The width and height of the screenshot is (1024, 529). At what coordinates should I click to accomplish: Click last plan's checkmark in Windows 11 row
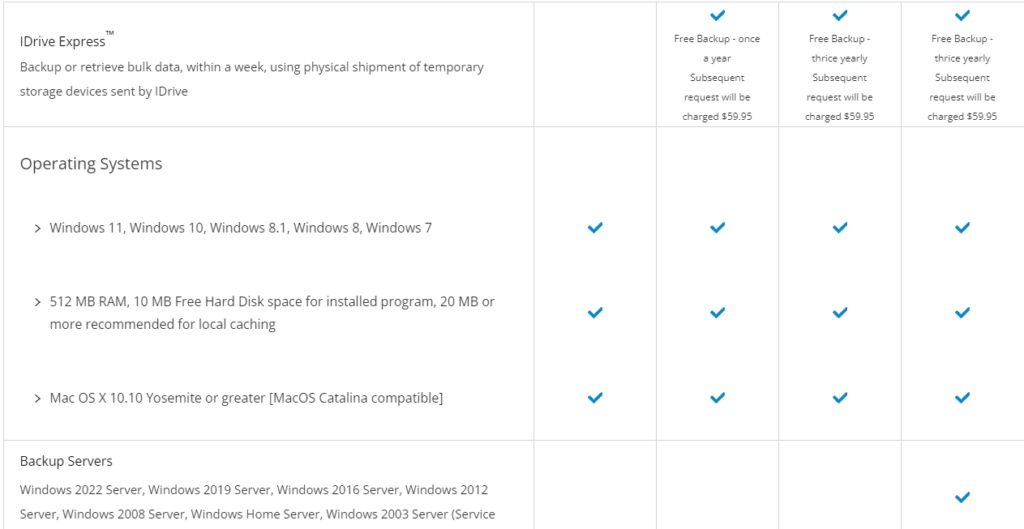(x=962, y=228)
